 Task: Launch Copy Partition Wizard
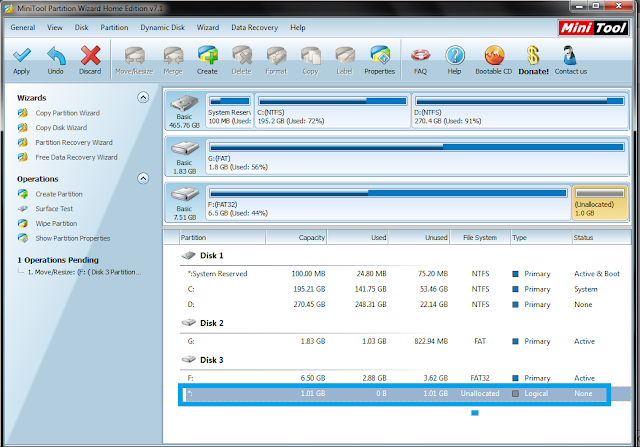(x=67, y=113)
